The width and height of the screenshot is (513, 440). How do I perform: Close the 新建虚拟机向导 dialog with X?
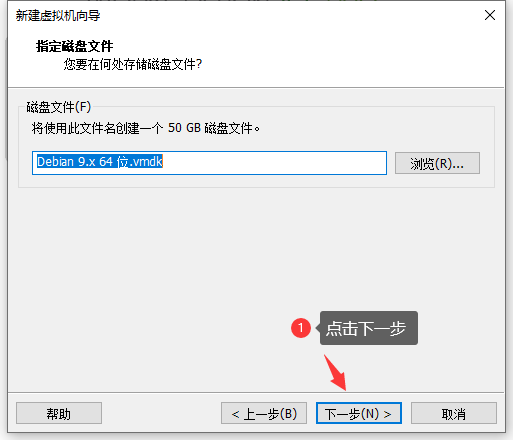click(x=490, y=15)
